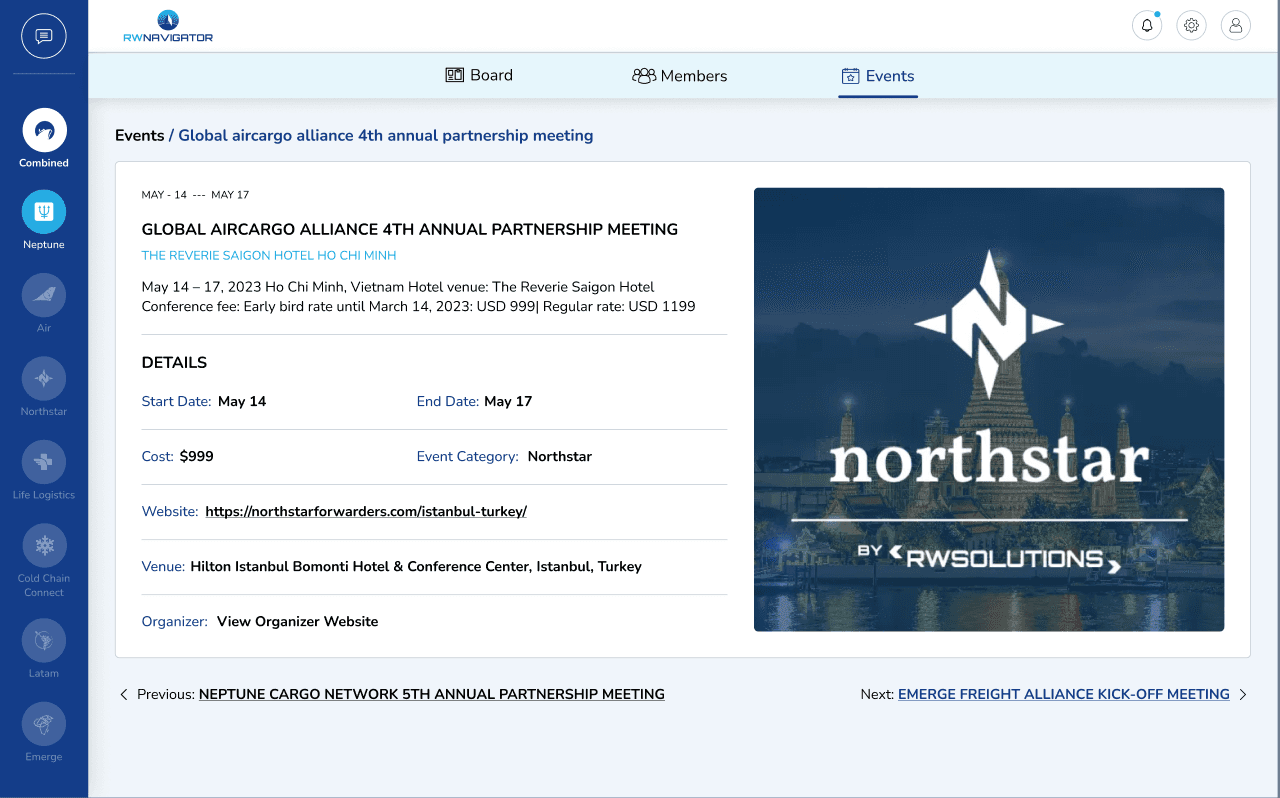Click the DETAILS section heading

click(175, 363)
